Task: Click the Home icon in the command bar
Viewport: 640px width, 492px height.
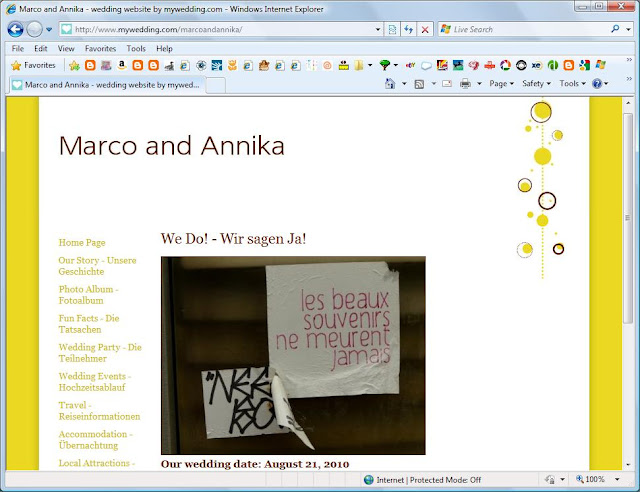Action: (390, 84)
